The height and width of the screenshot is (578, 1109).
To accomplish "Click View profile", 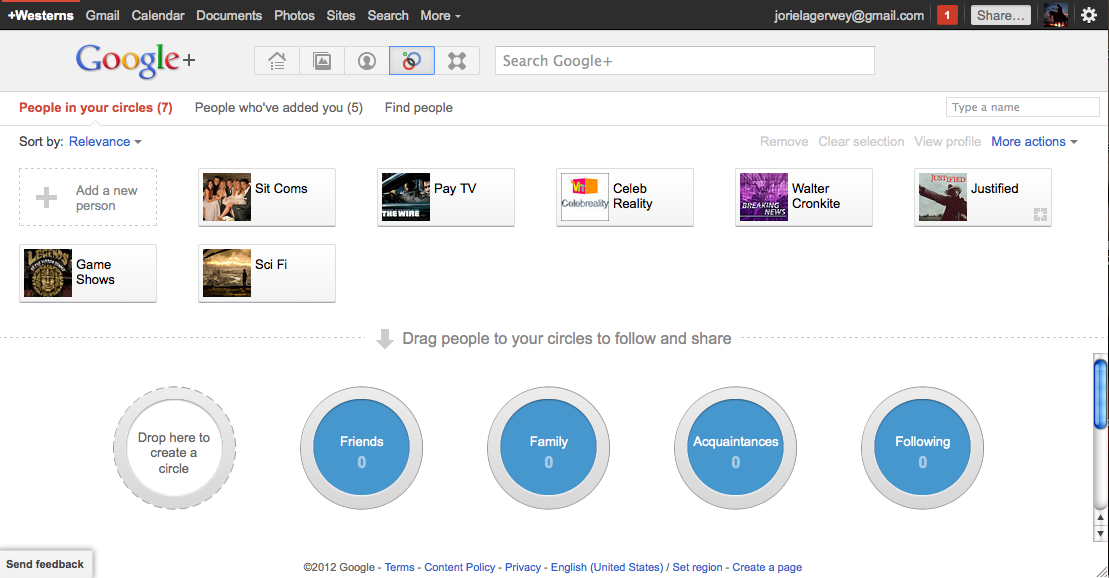I will coord(947,141).
